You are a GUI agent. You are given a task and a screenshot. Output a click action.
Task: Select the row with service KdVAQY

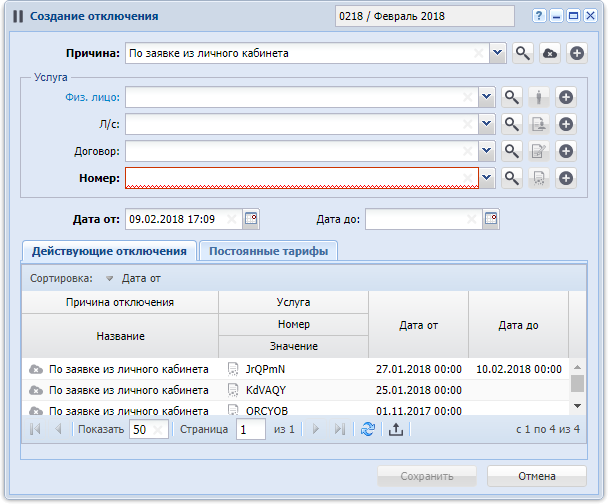pyautogui.click(x=295, y=390)
